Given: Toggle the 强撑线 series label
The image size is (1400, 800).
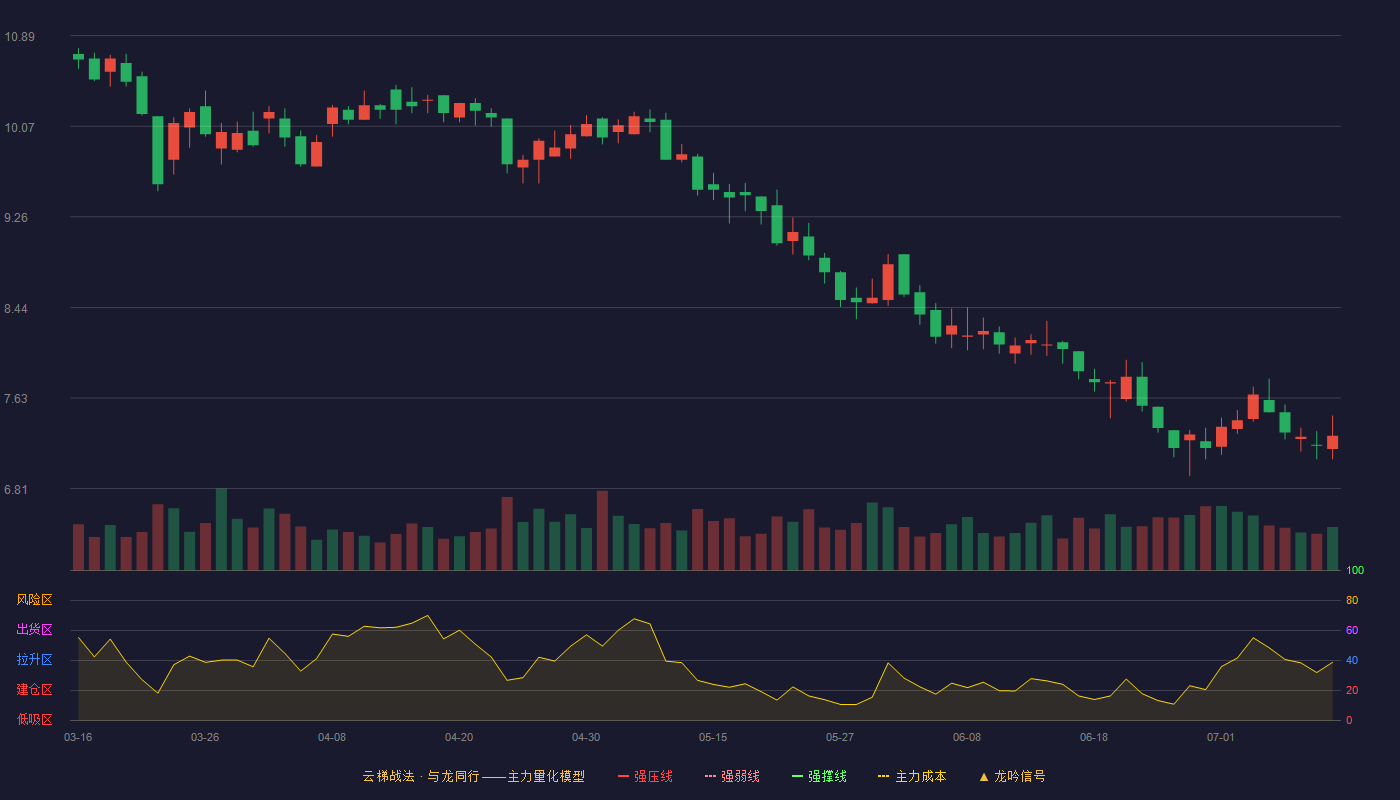Looking at the screenshot, I should 827,776.
